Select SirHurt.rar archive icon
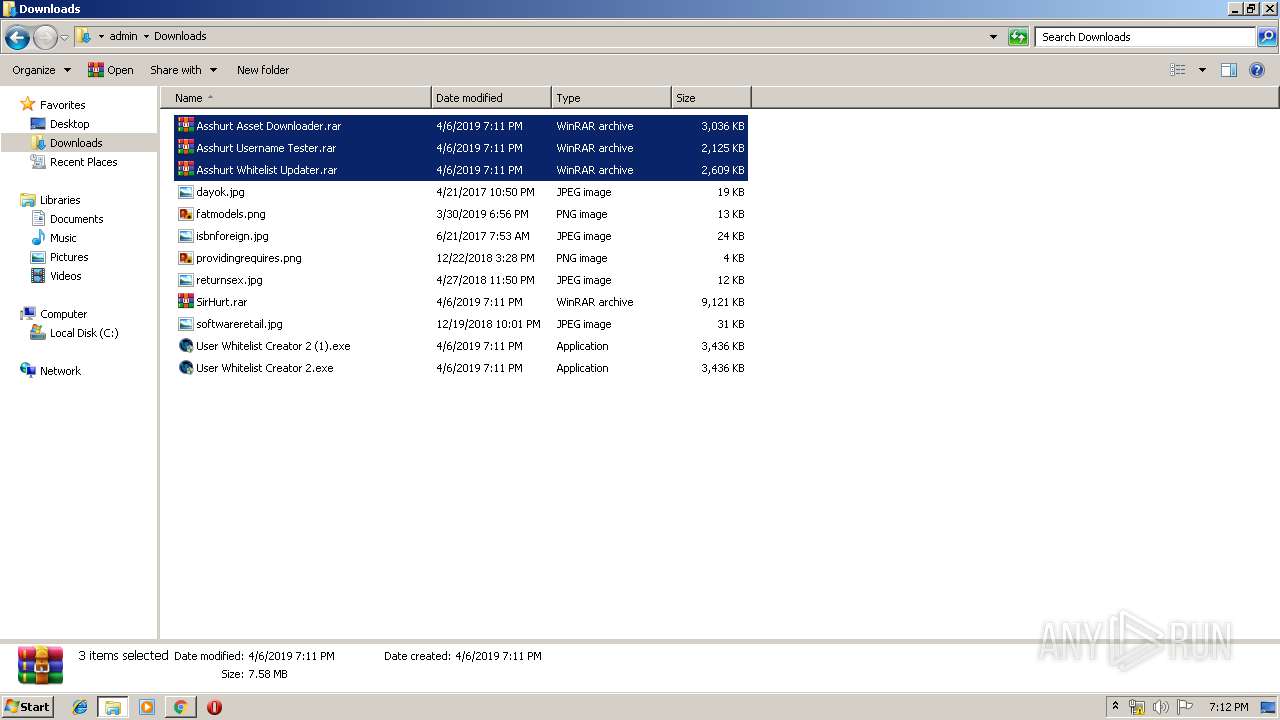 pyautogui.click(x=186, y=302)
